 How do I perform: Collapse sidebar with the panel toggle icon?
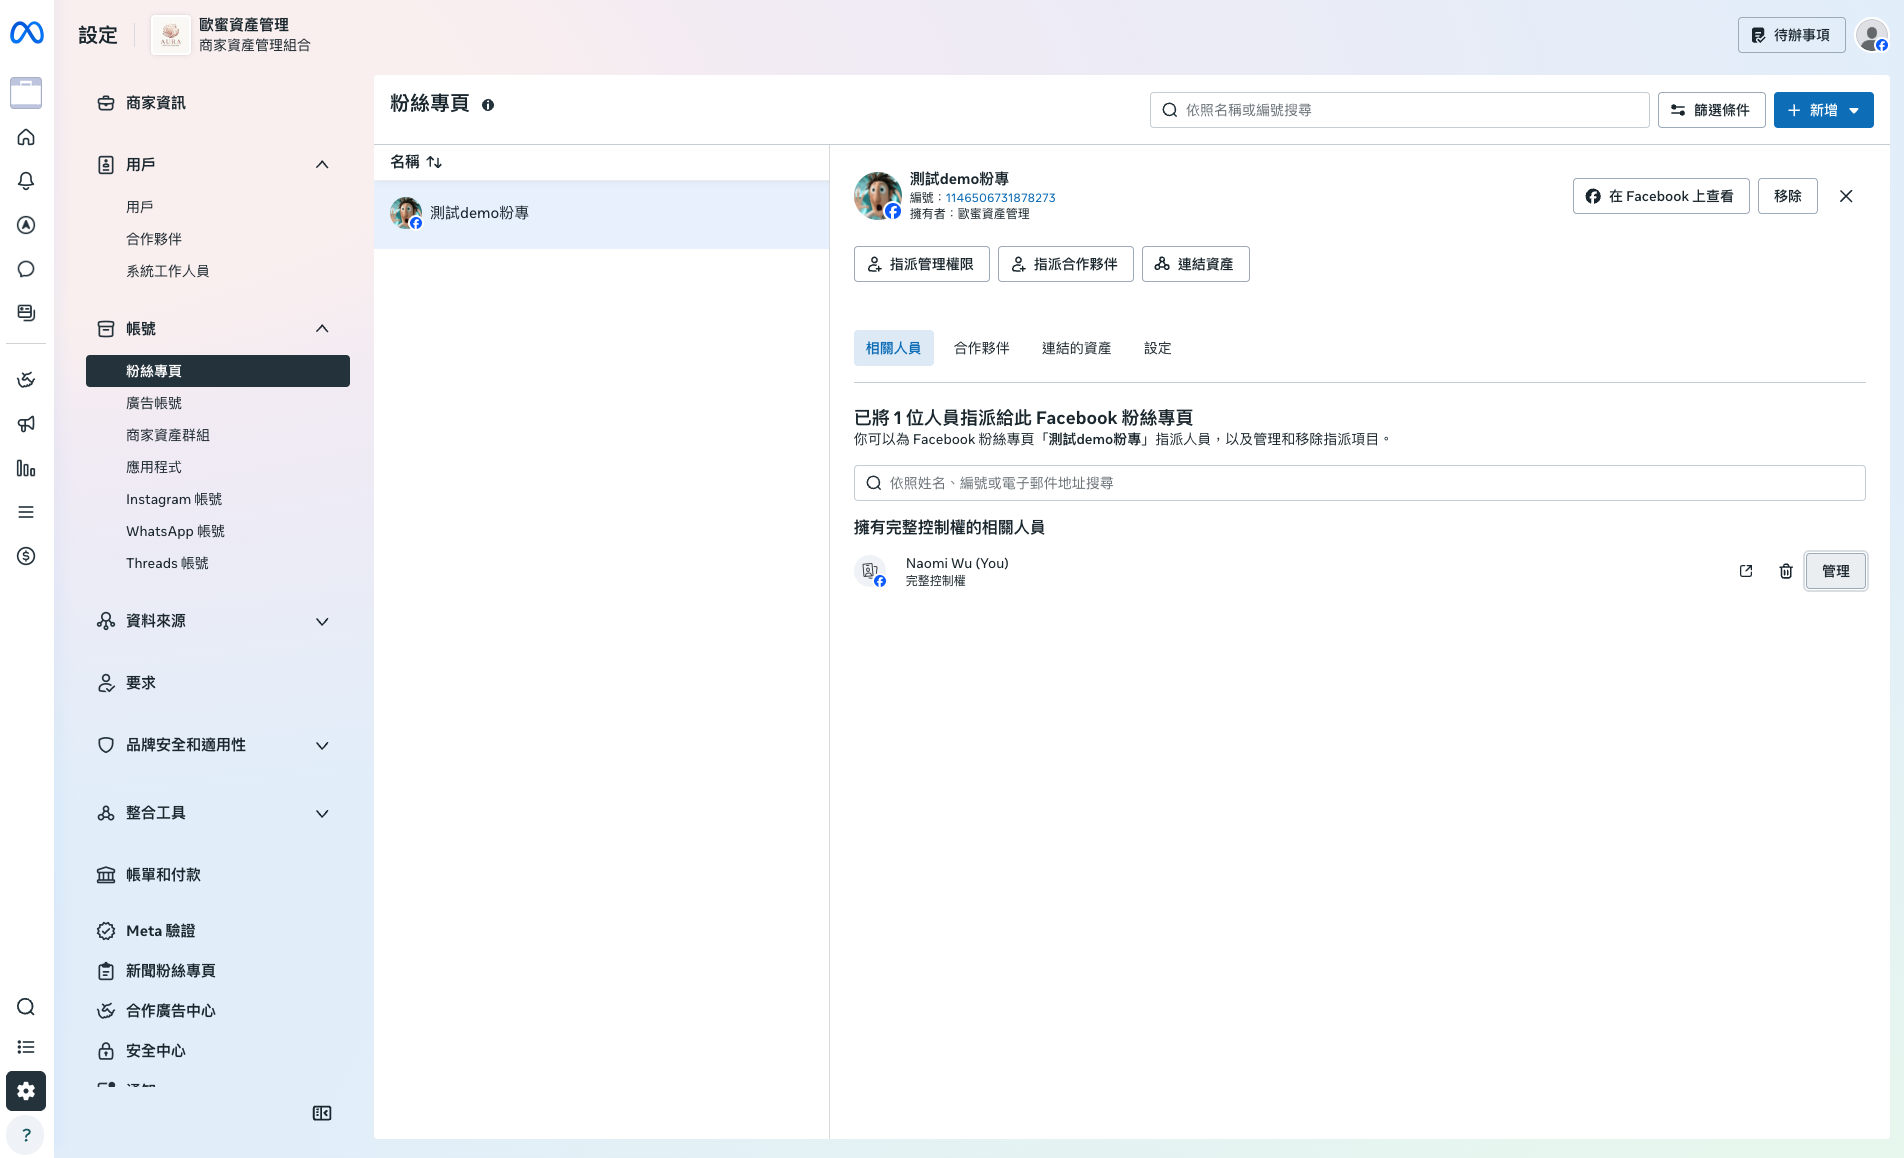tap(322, 1113)
